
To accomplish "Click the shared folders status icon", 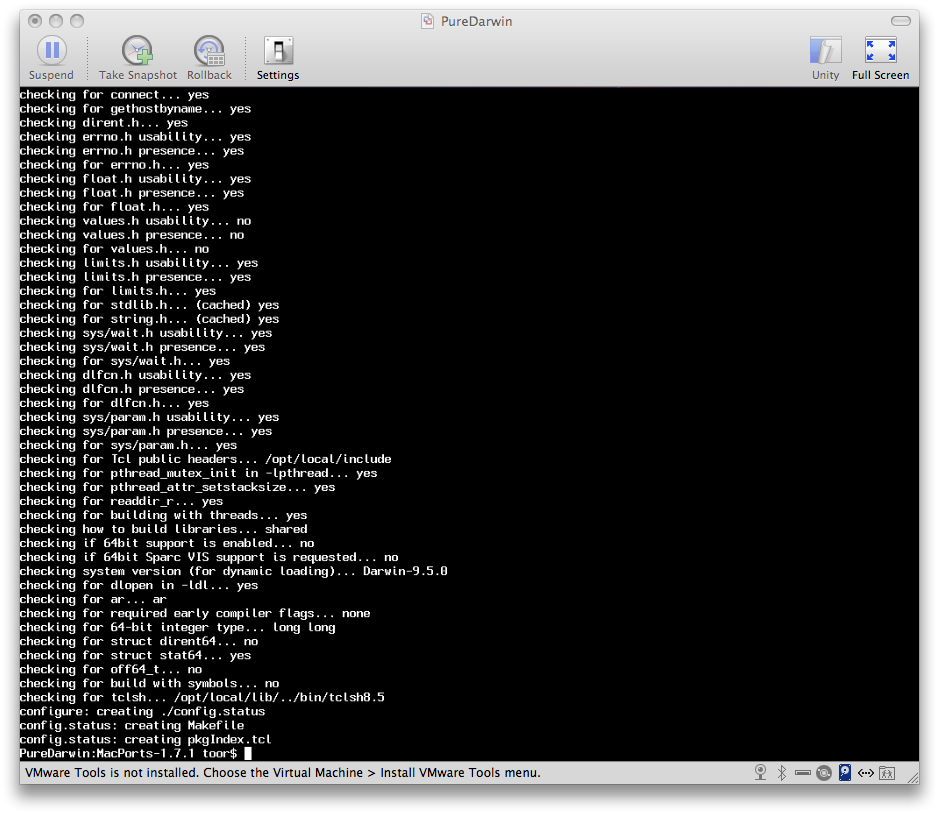I will pos(887,773).
